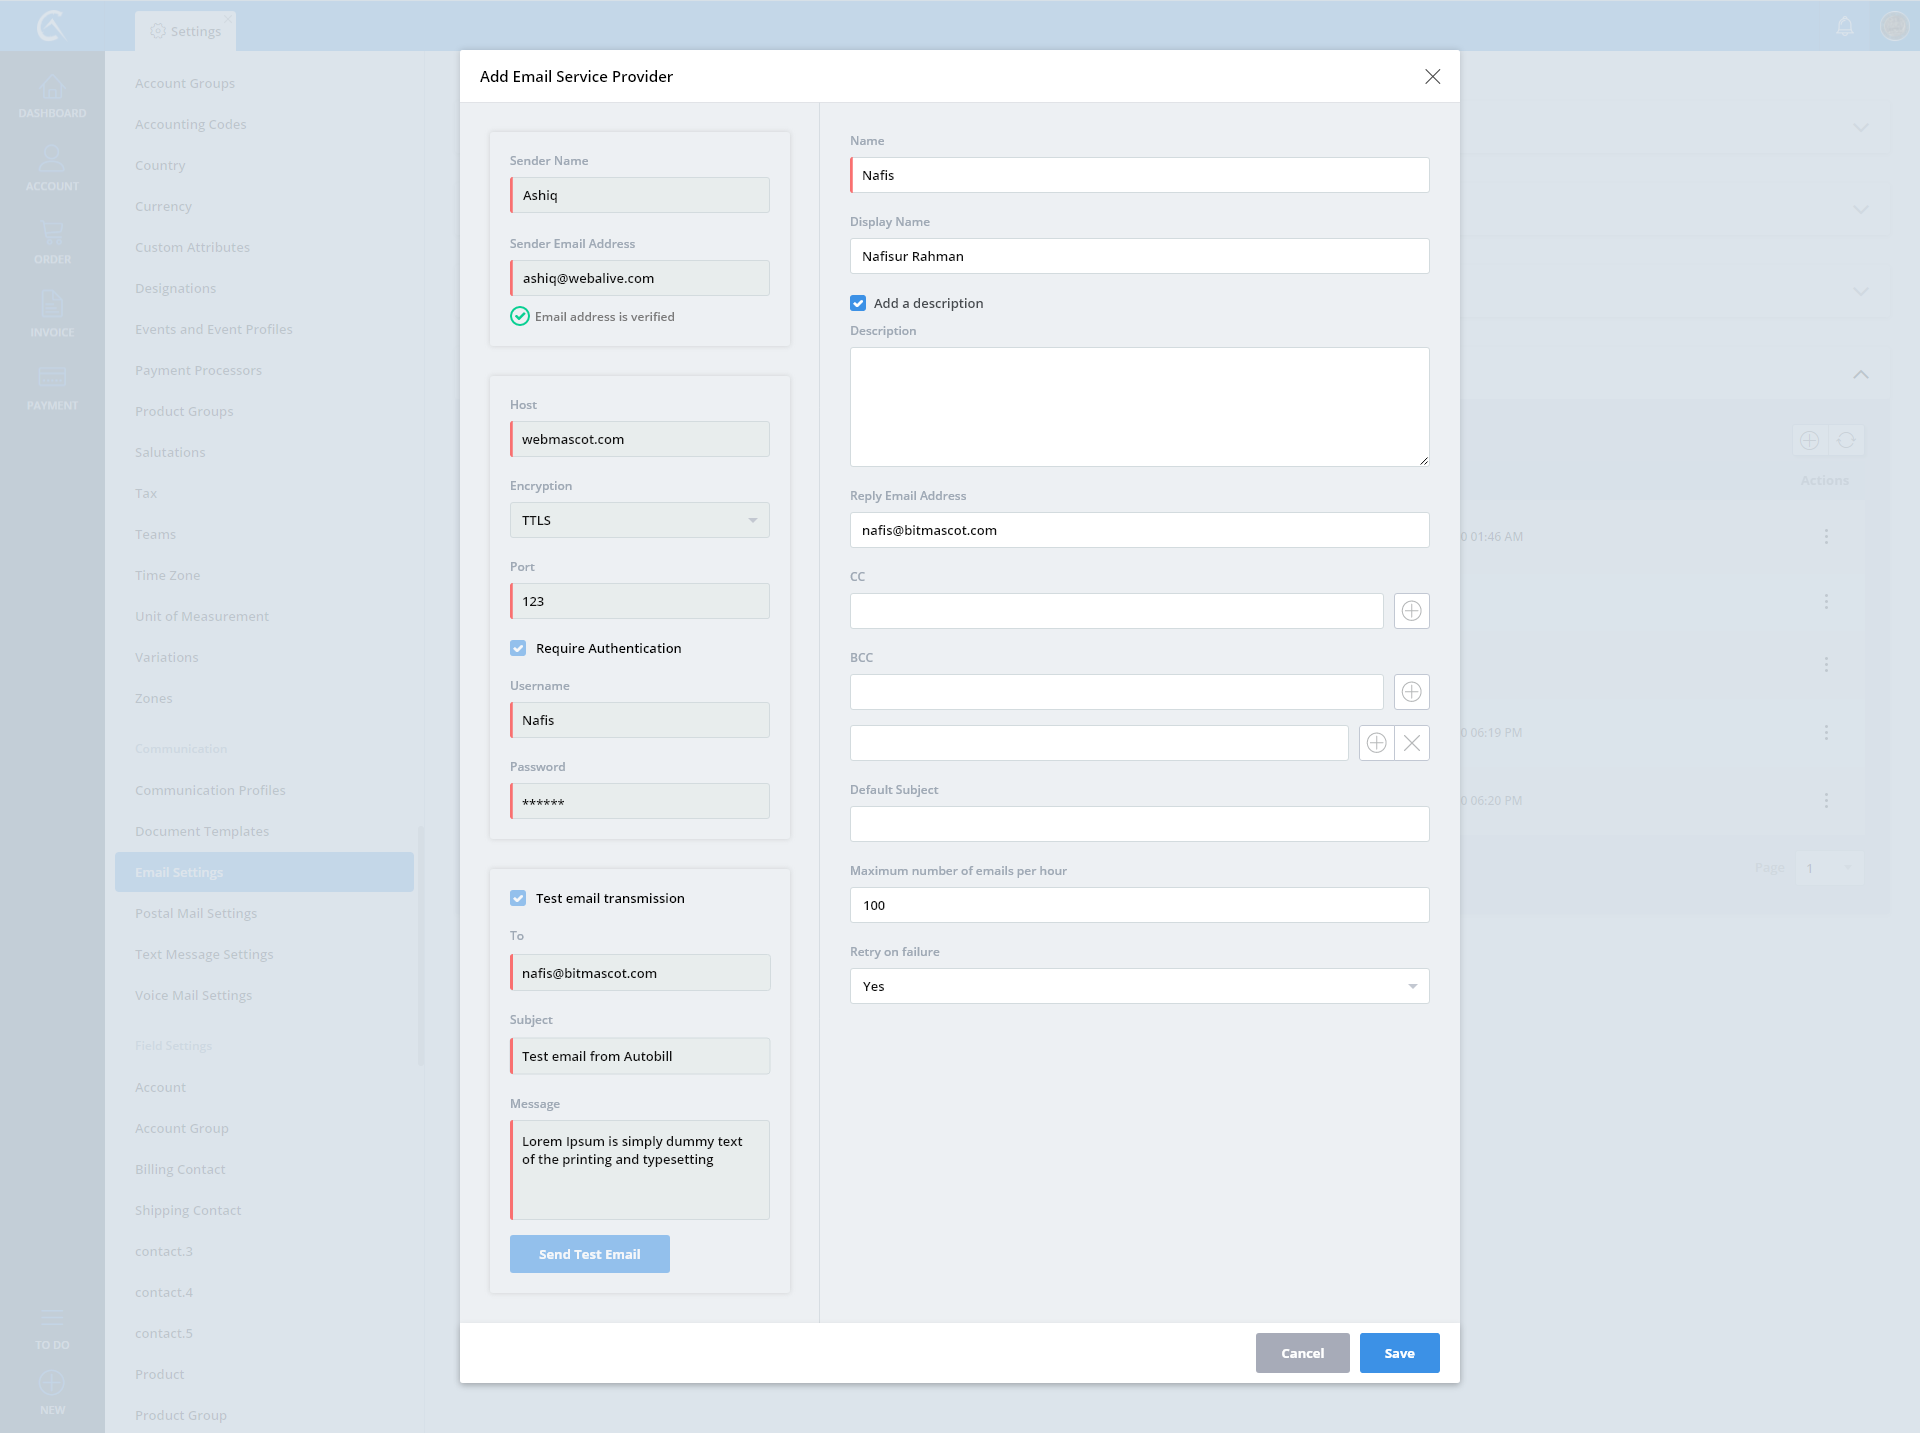Toggle Require Authentication checkbox

pos(518,648)
